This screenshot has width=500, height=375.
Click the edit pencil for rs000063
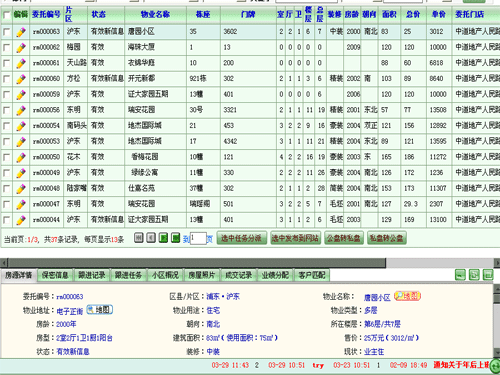pos(21,32)
